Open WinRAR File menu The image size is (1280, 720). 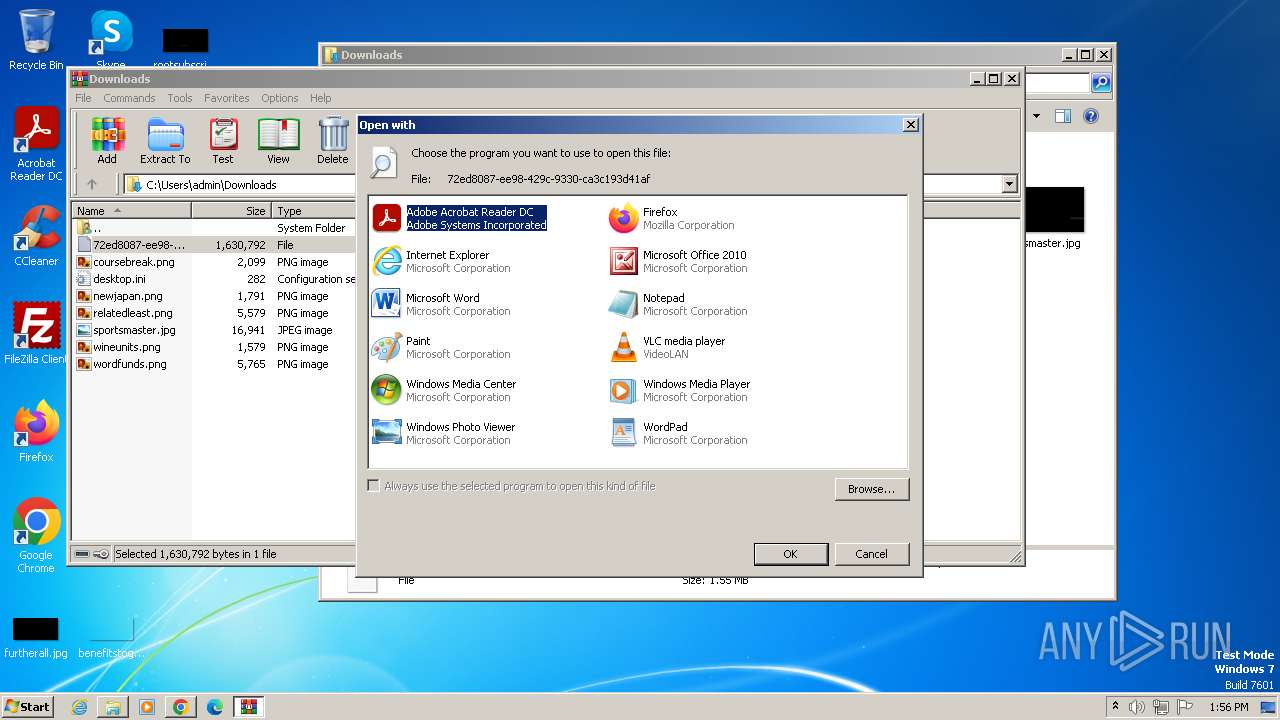[x=83, y=98]
